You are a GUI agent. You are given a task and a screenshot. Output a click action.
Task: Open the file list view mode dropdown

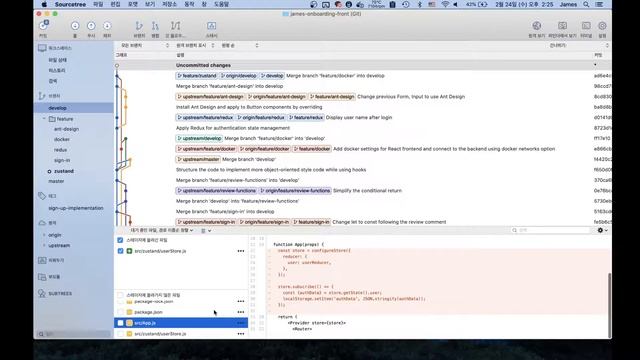point(206,230)
